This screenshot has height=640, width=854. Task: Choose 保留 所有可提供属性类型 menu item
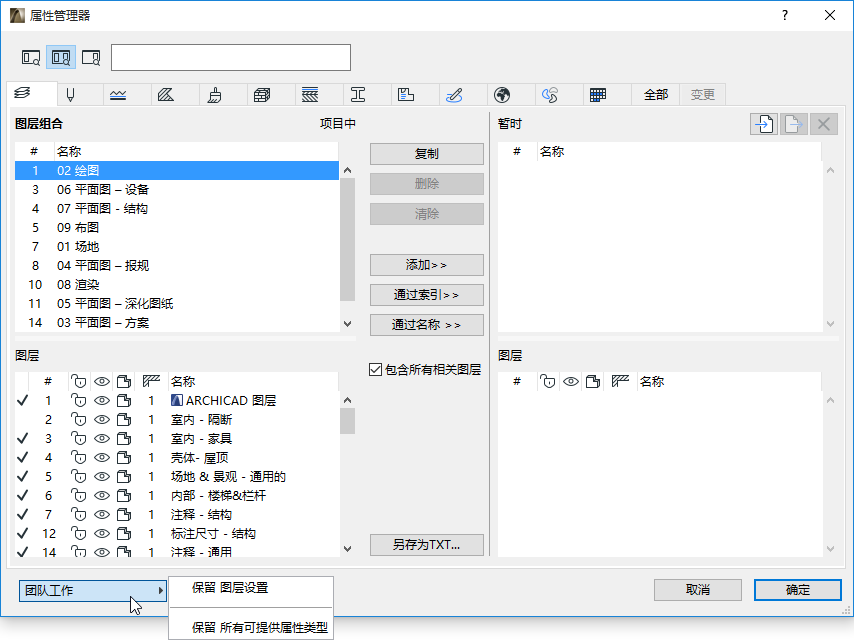click(251, 627)
